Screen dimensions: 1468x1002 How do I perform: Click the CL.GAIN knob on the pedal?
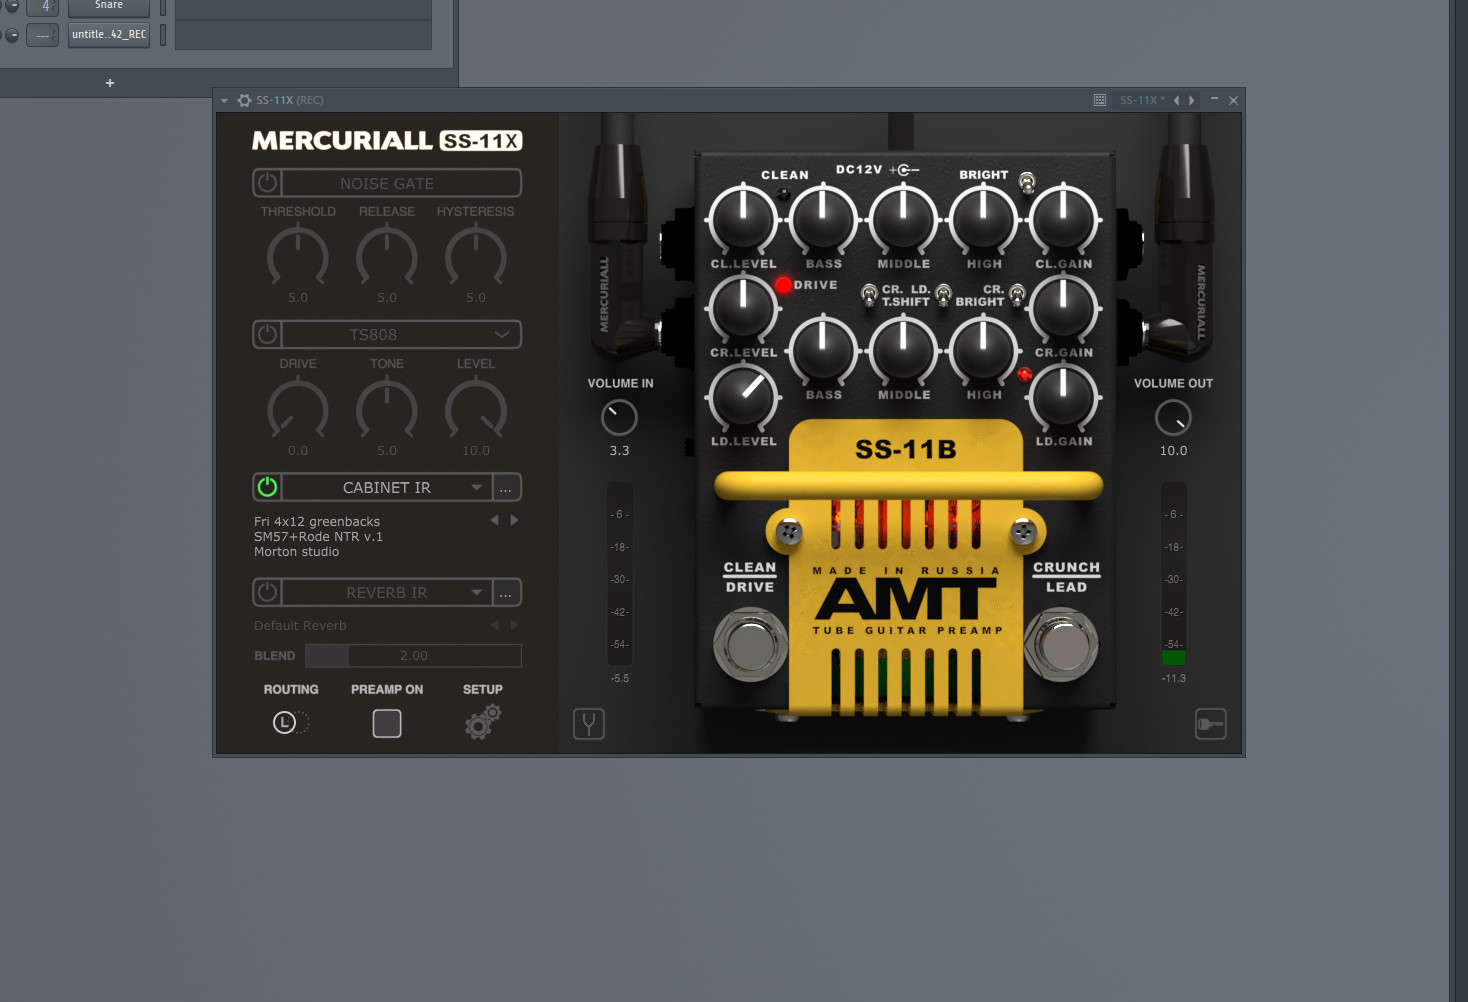1063,219
